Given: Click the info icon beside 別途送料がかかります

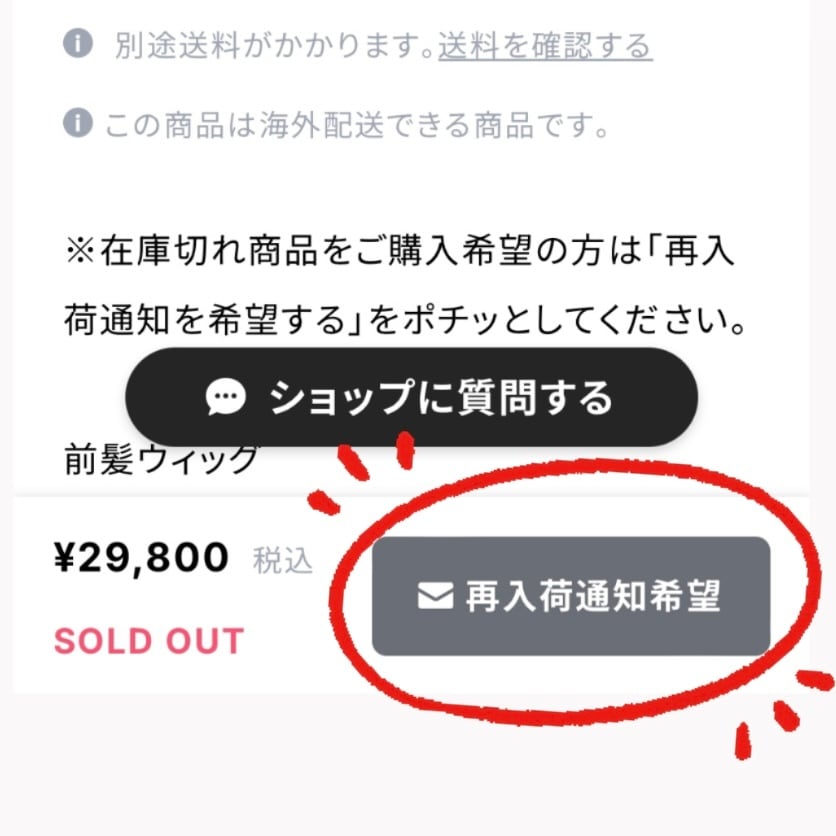Looking at the screenshot, I should 76,44.
